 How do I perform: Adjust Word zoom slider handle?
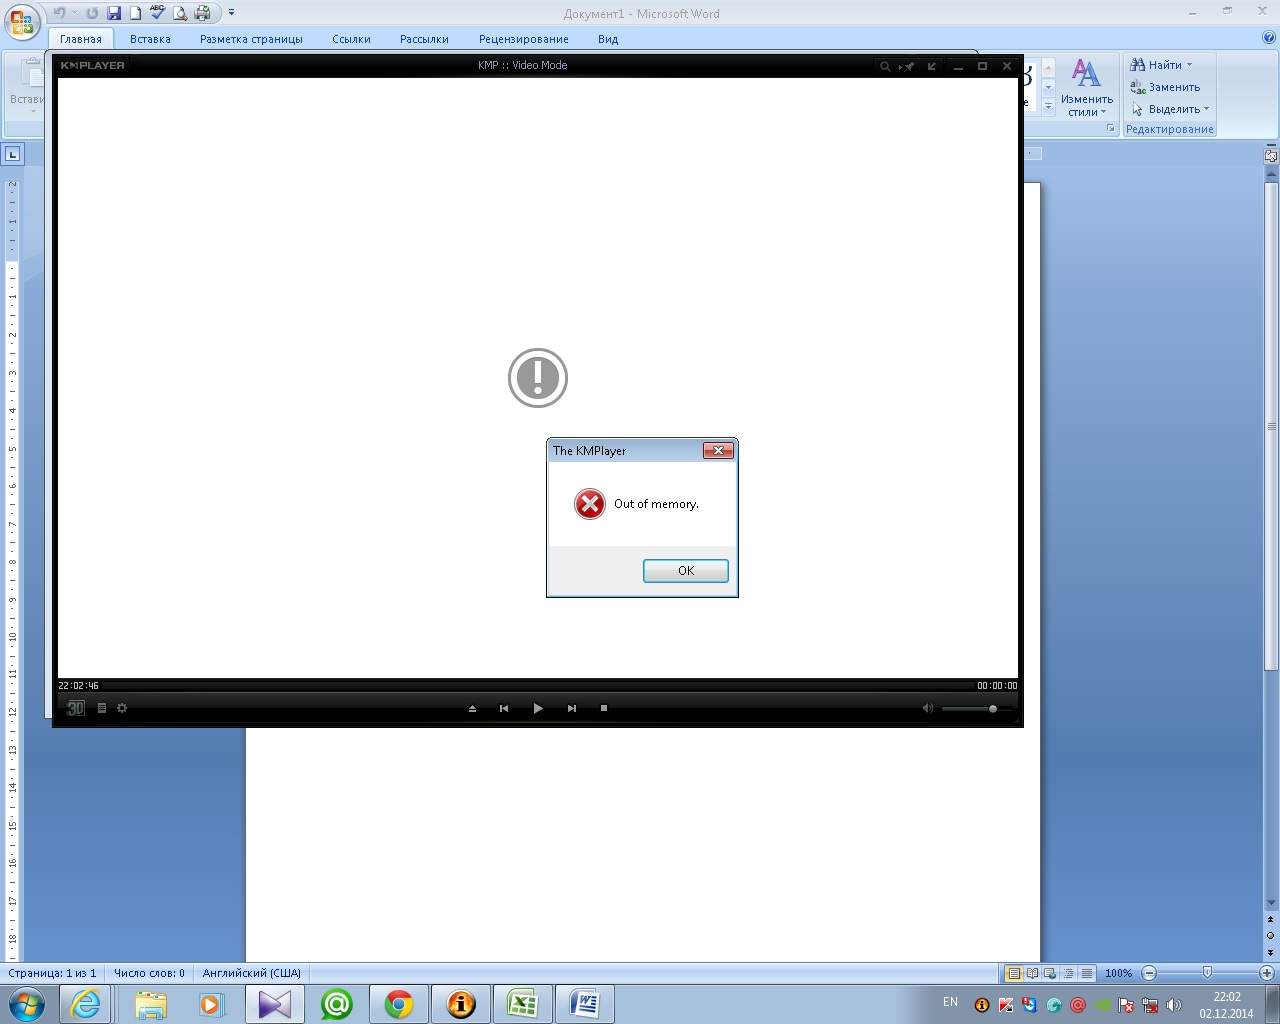1207,973
